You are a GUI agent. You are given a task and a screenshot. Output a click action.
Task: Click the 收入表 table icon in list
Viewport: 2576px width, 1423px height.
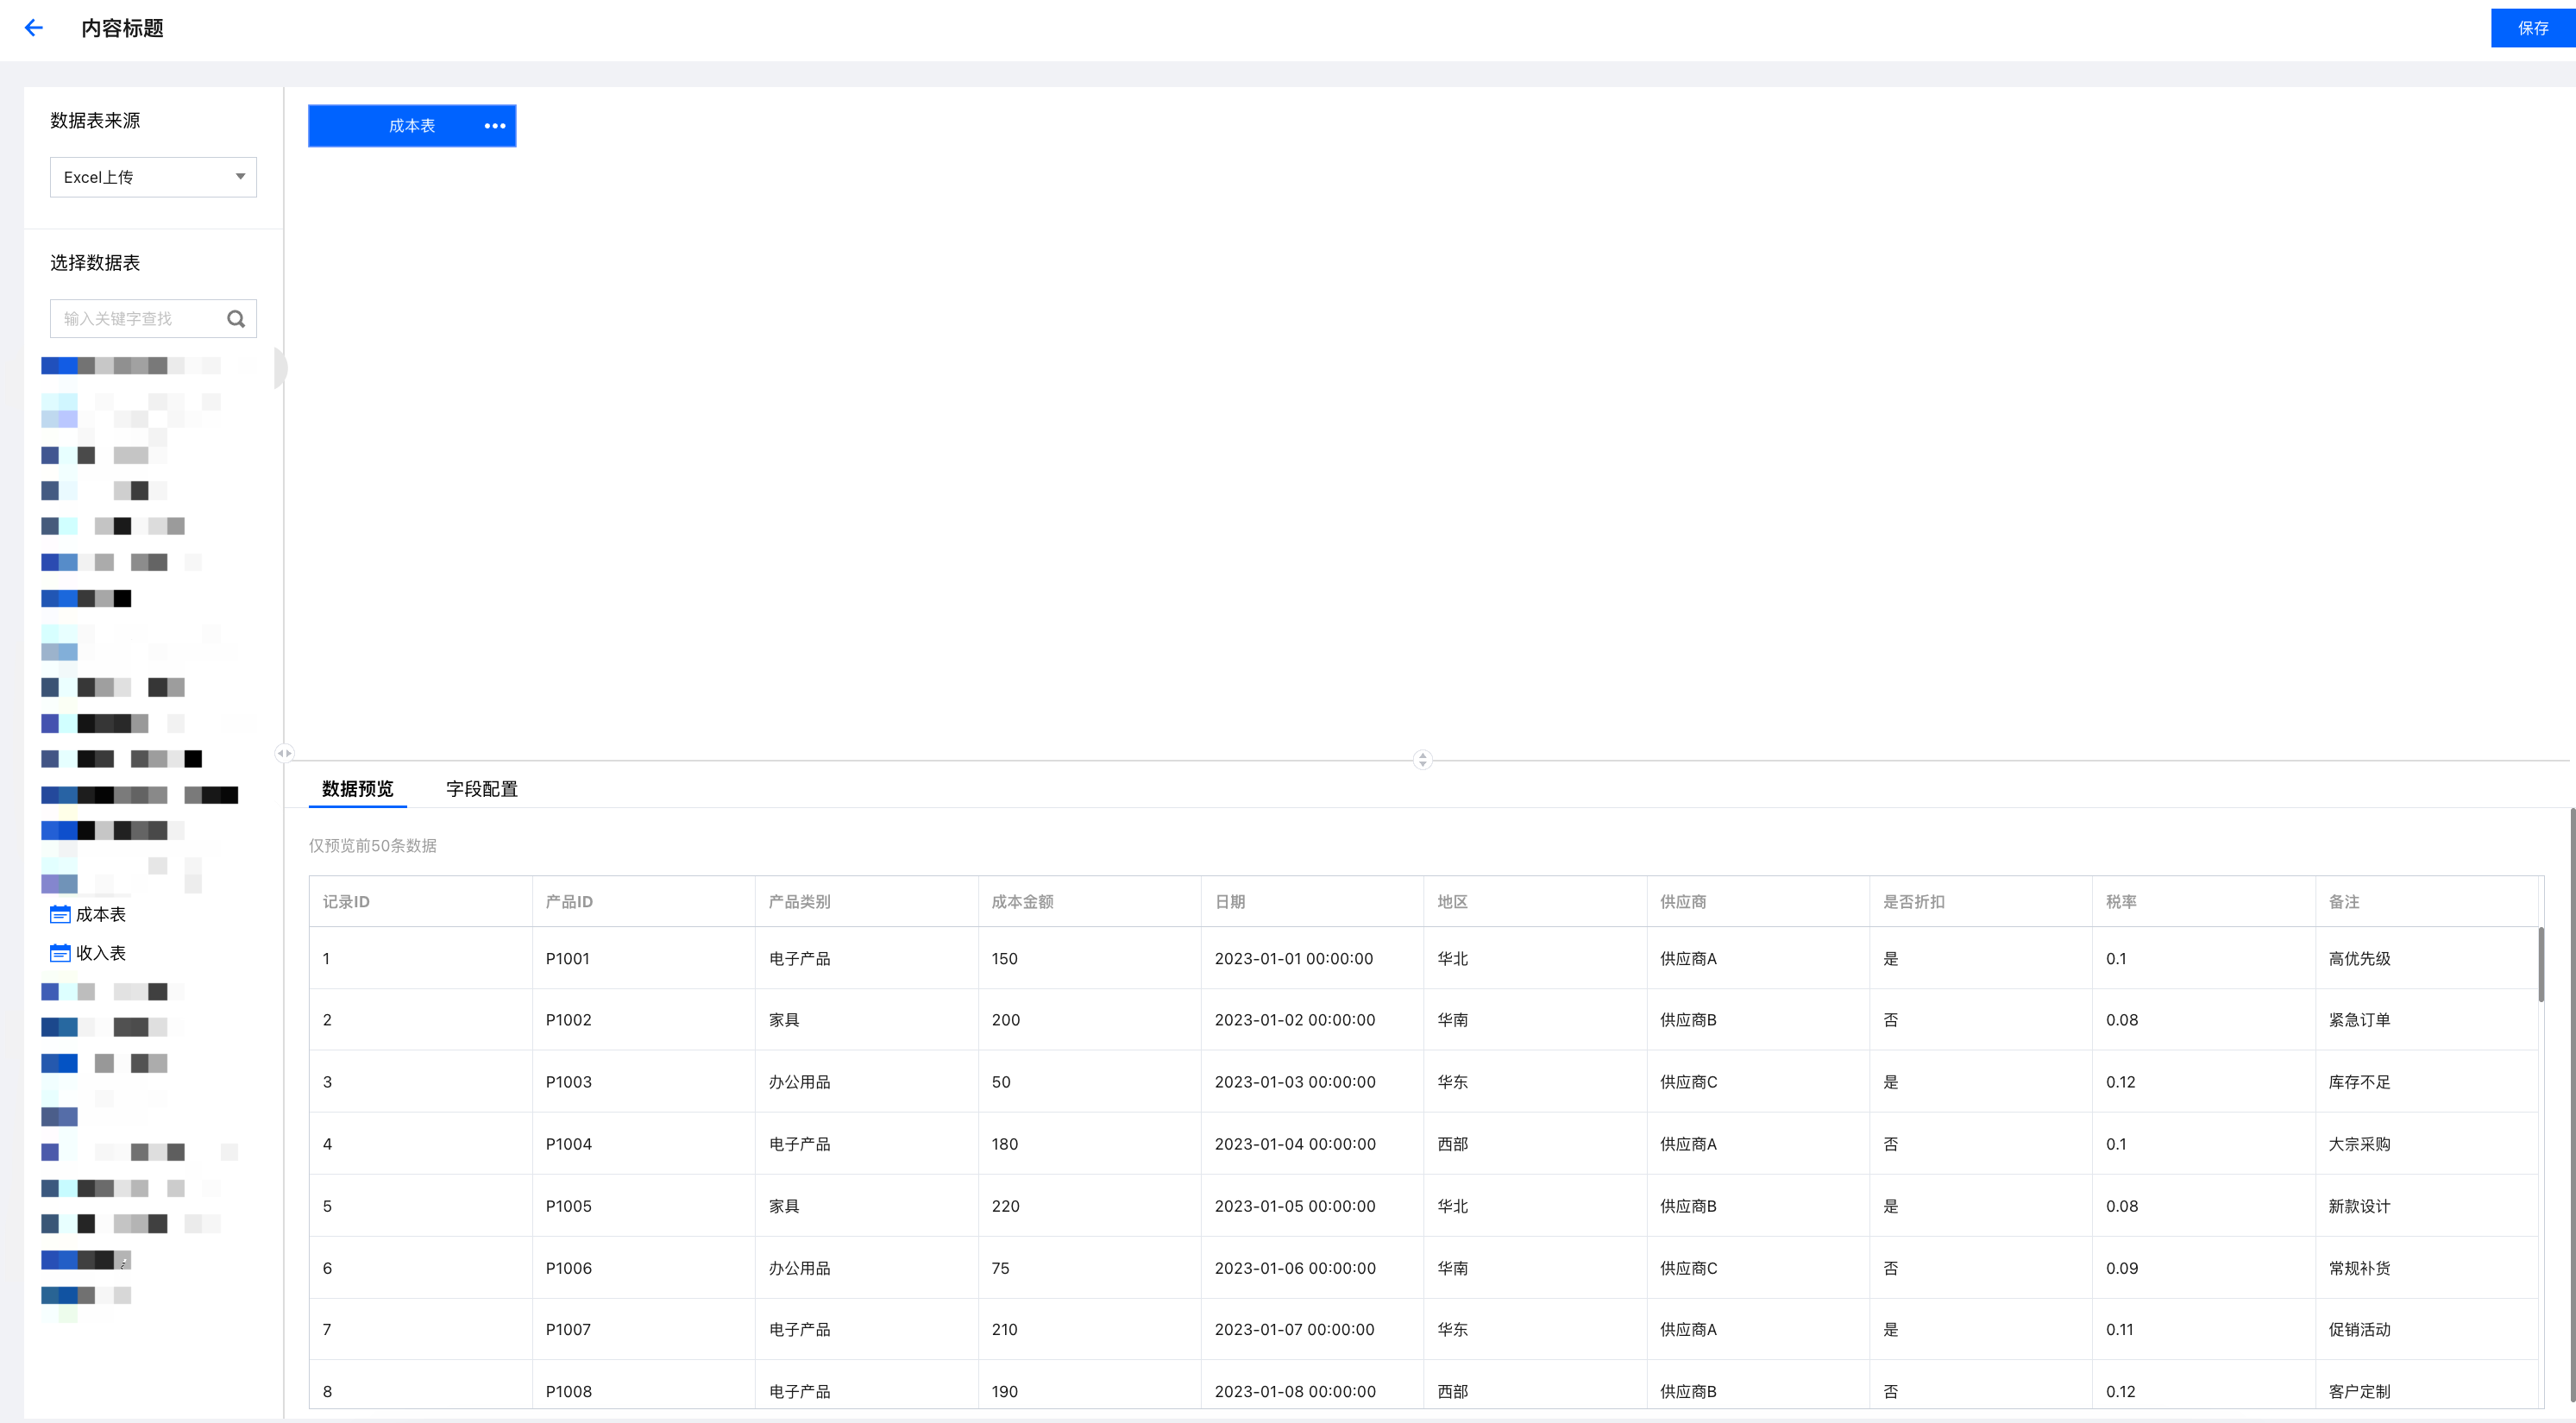coord(60,953)
